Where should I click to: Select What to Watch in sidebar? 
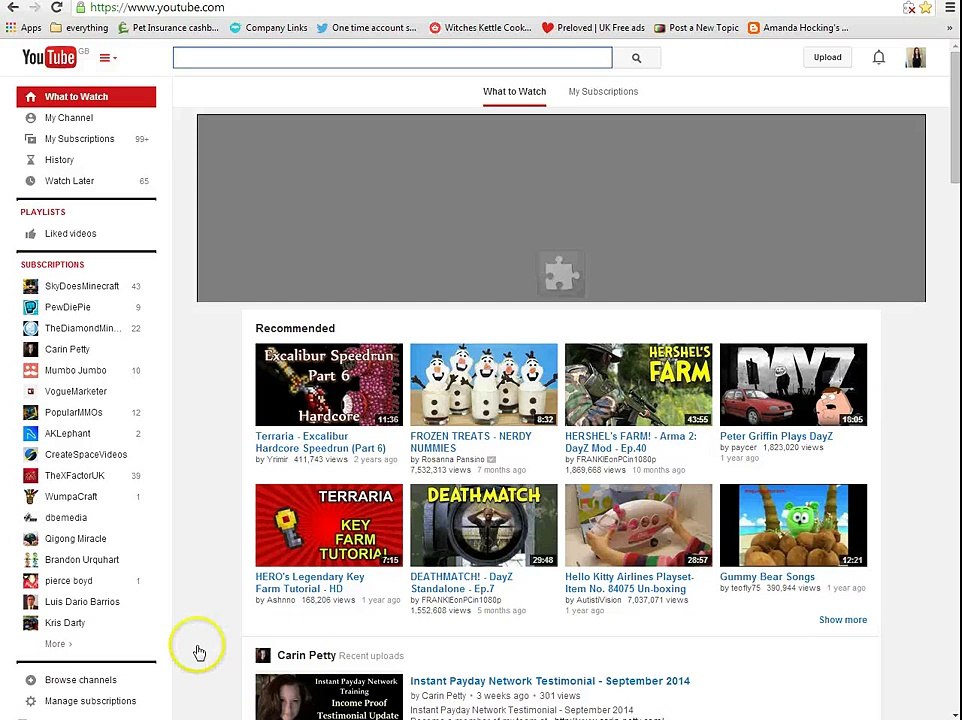(86, 97)
